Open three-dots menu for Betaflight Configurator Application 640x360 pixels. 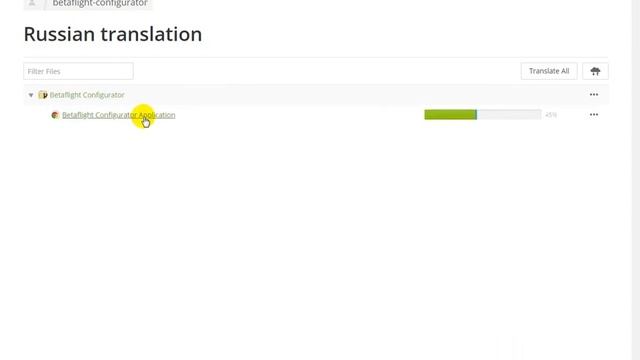click(x=594, y=115)
